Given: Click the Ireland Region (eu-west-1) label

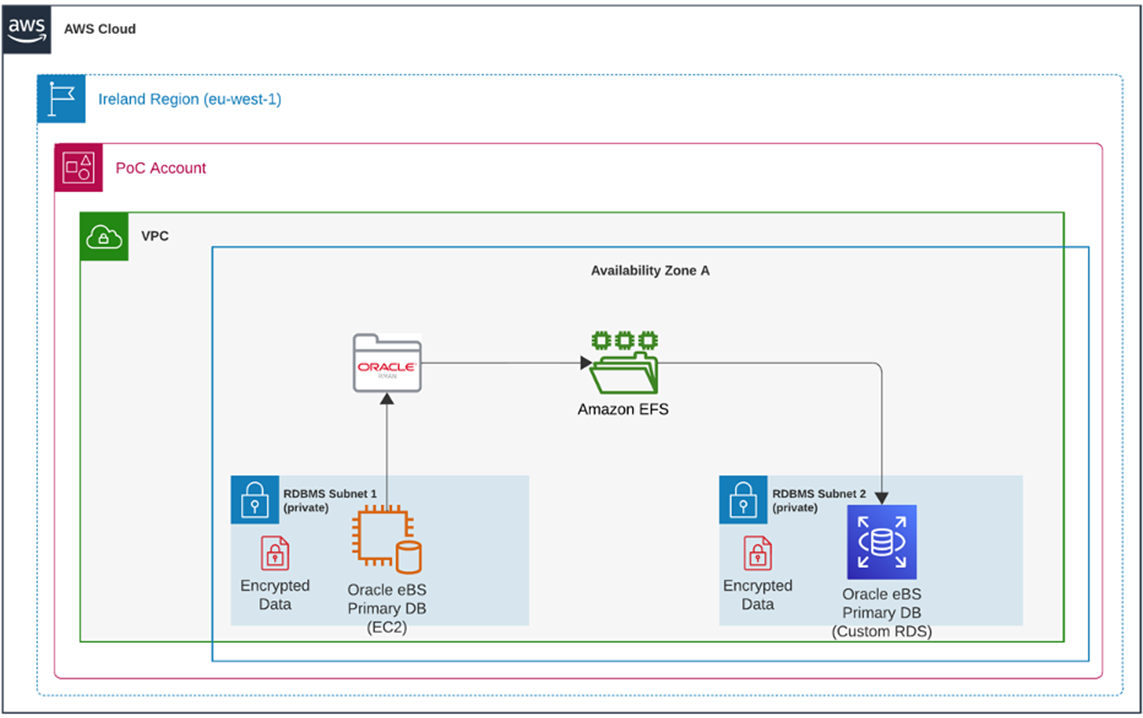Looking at the screenshot, I should pyautogui.click(x=190, y=99).
